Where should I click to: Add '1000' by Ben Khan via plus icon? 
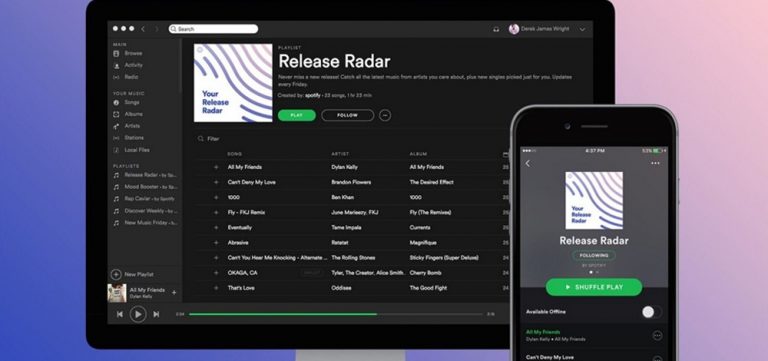click(216, 197)
